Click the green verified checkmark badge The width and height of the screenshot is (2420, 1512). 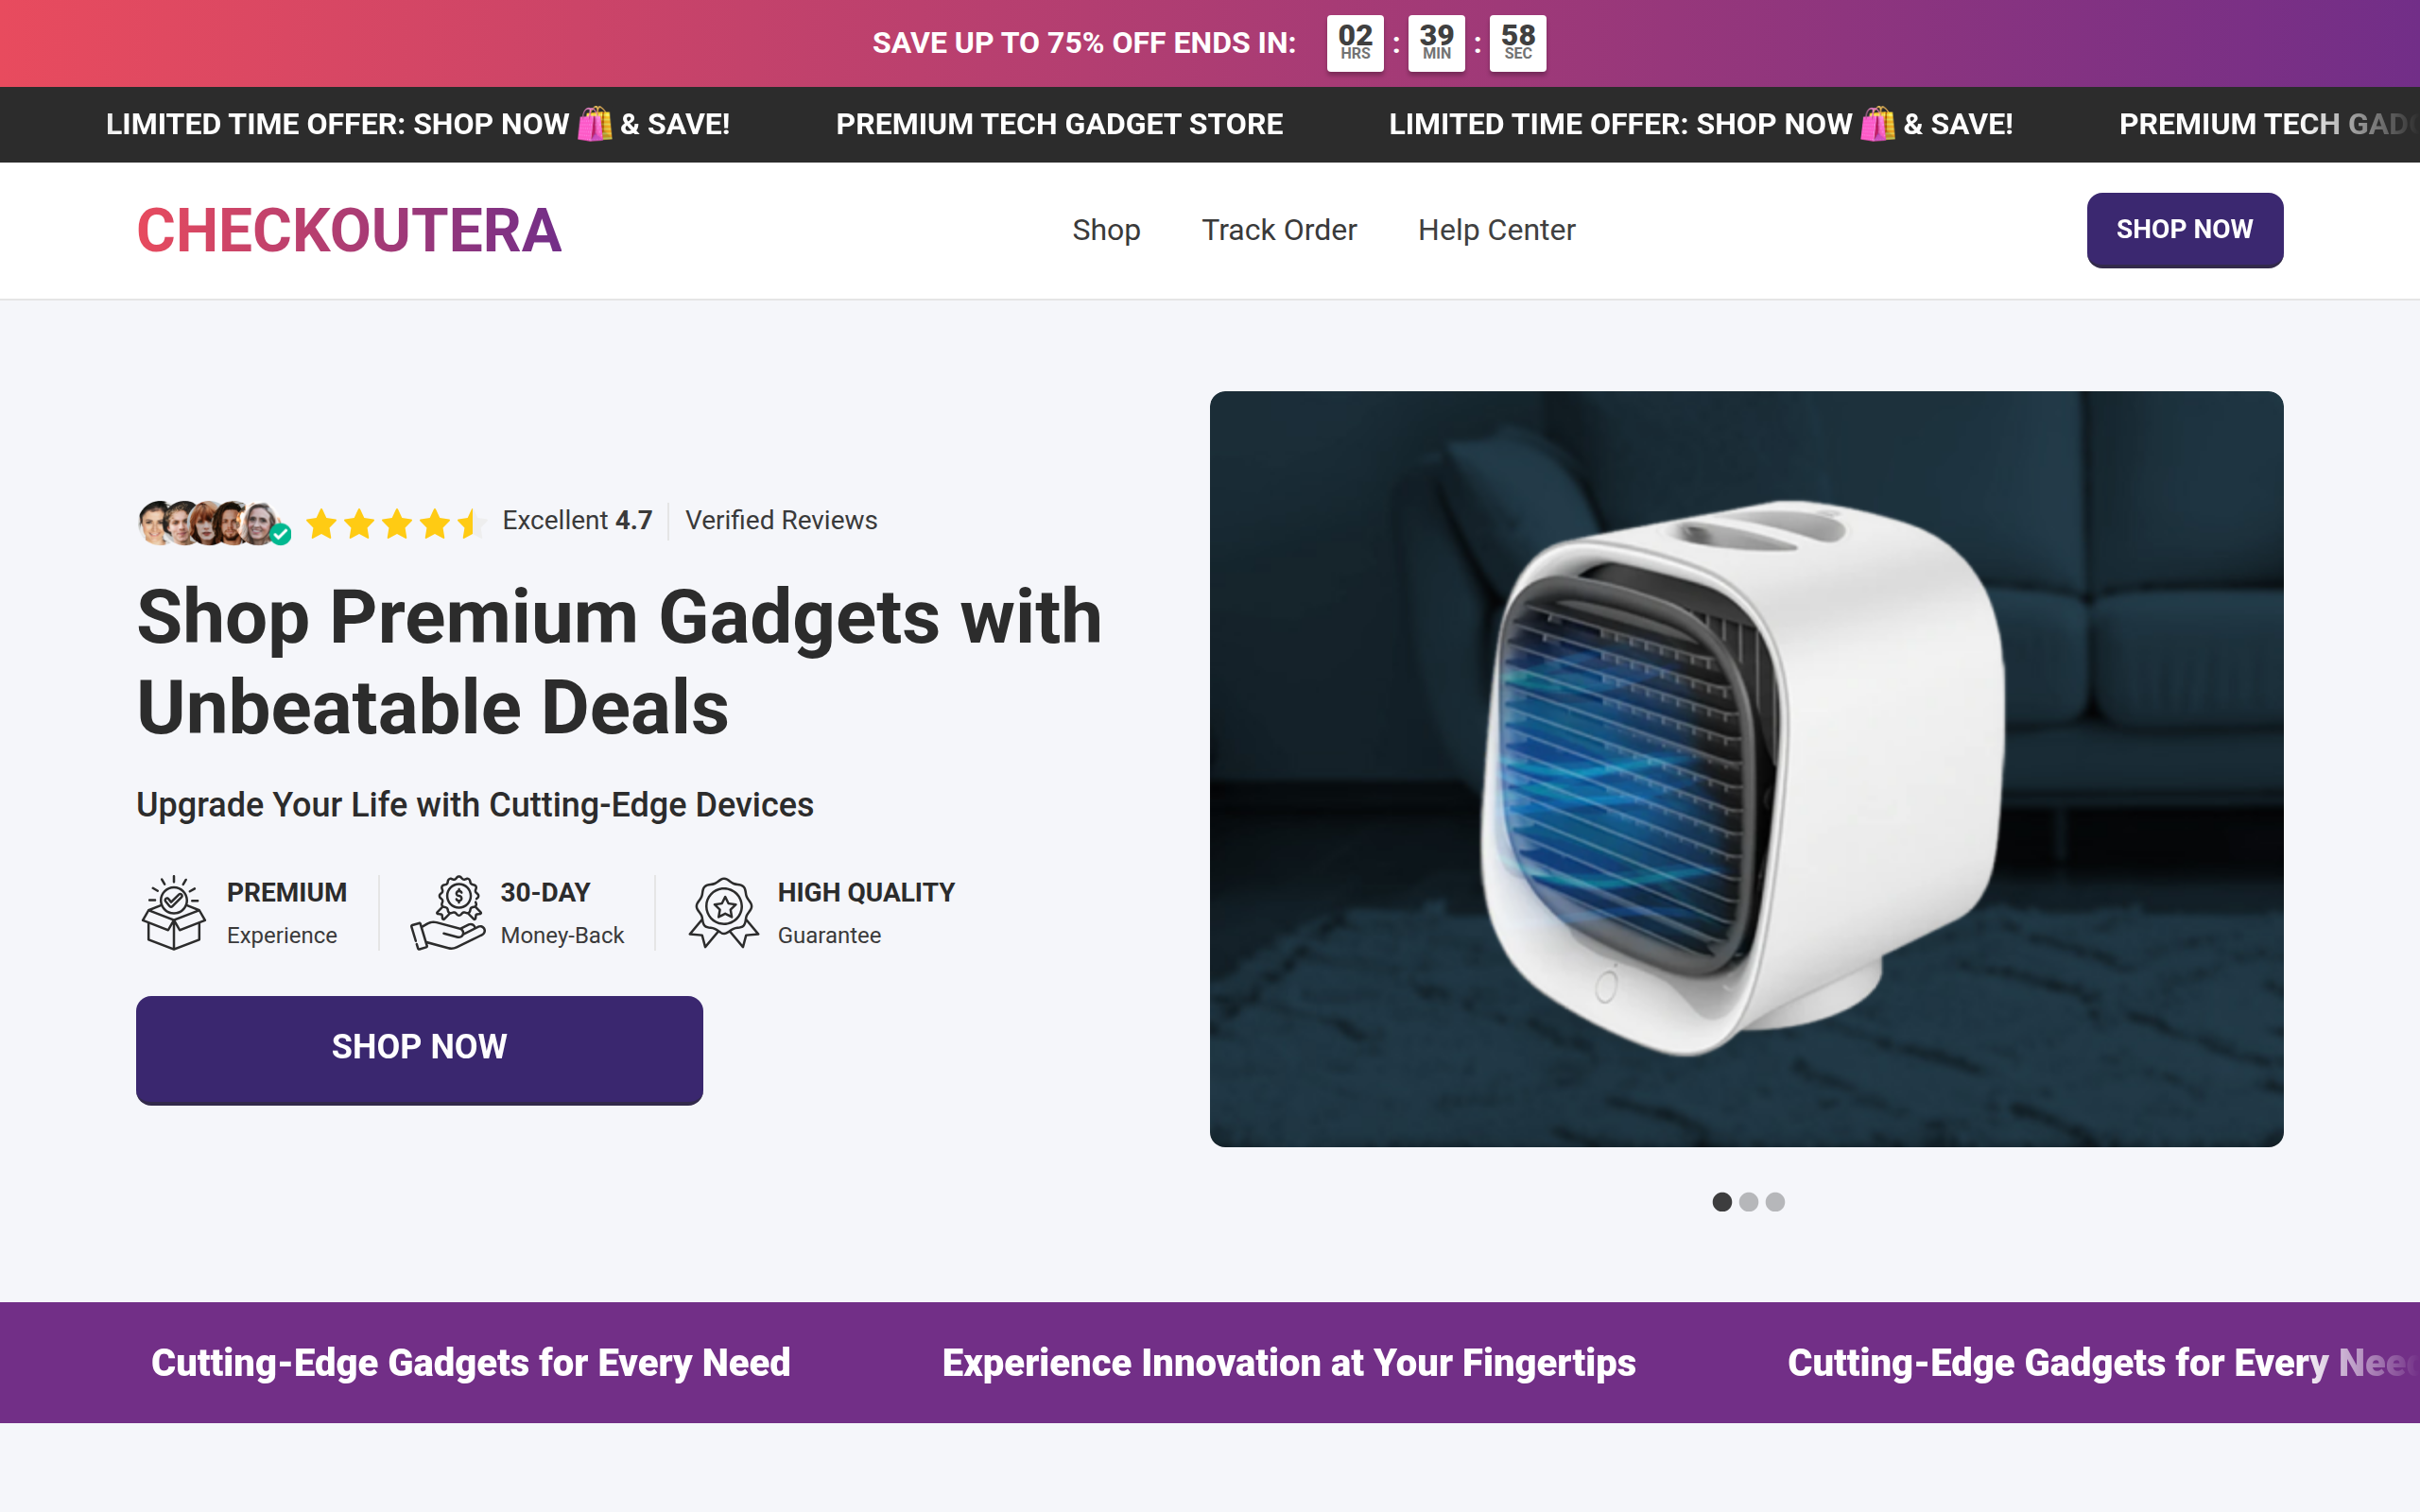[281, 535]
